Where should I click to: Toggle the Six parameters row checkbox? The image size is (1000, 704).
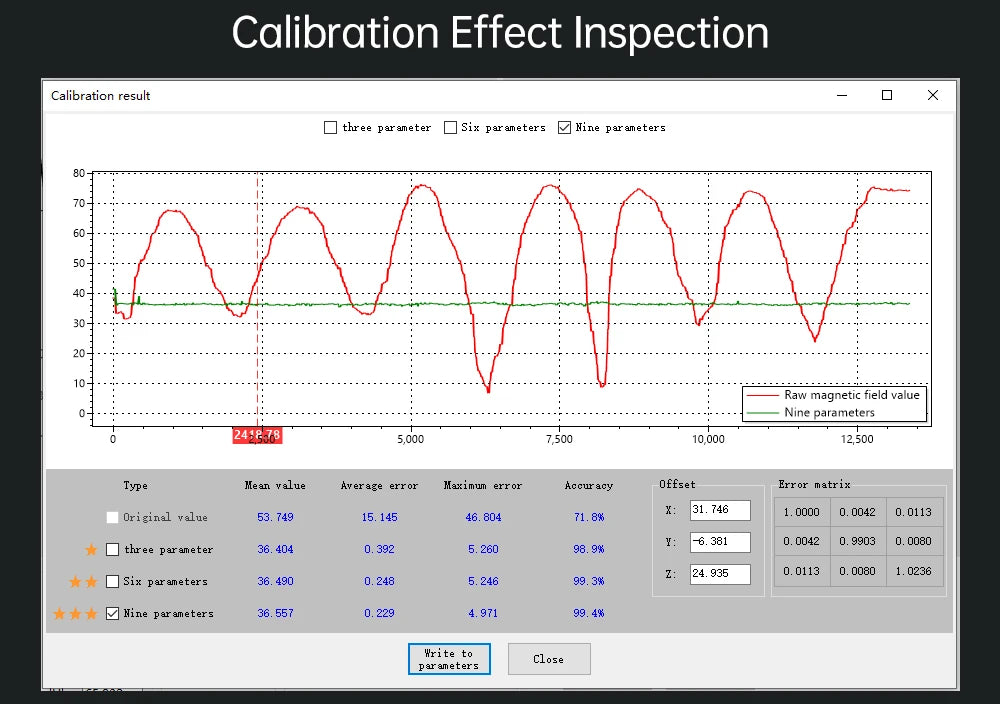[x=112, y=581]
